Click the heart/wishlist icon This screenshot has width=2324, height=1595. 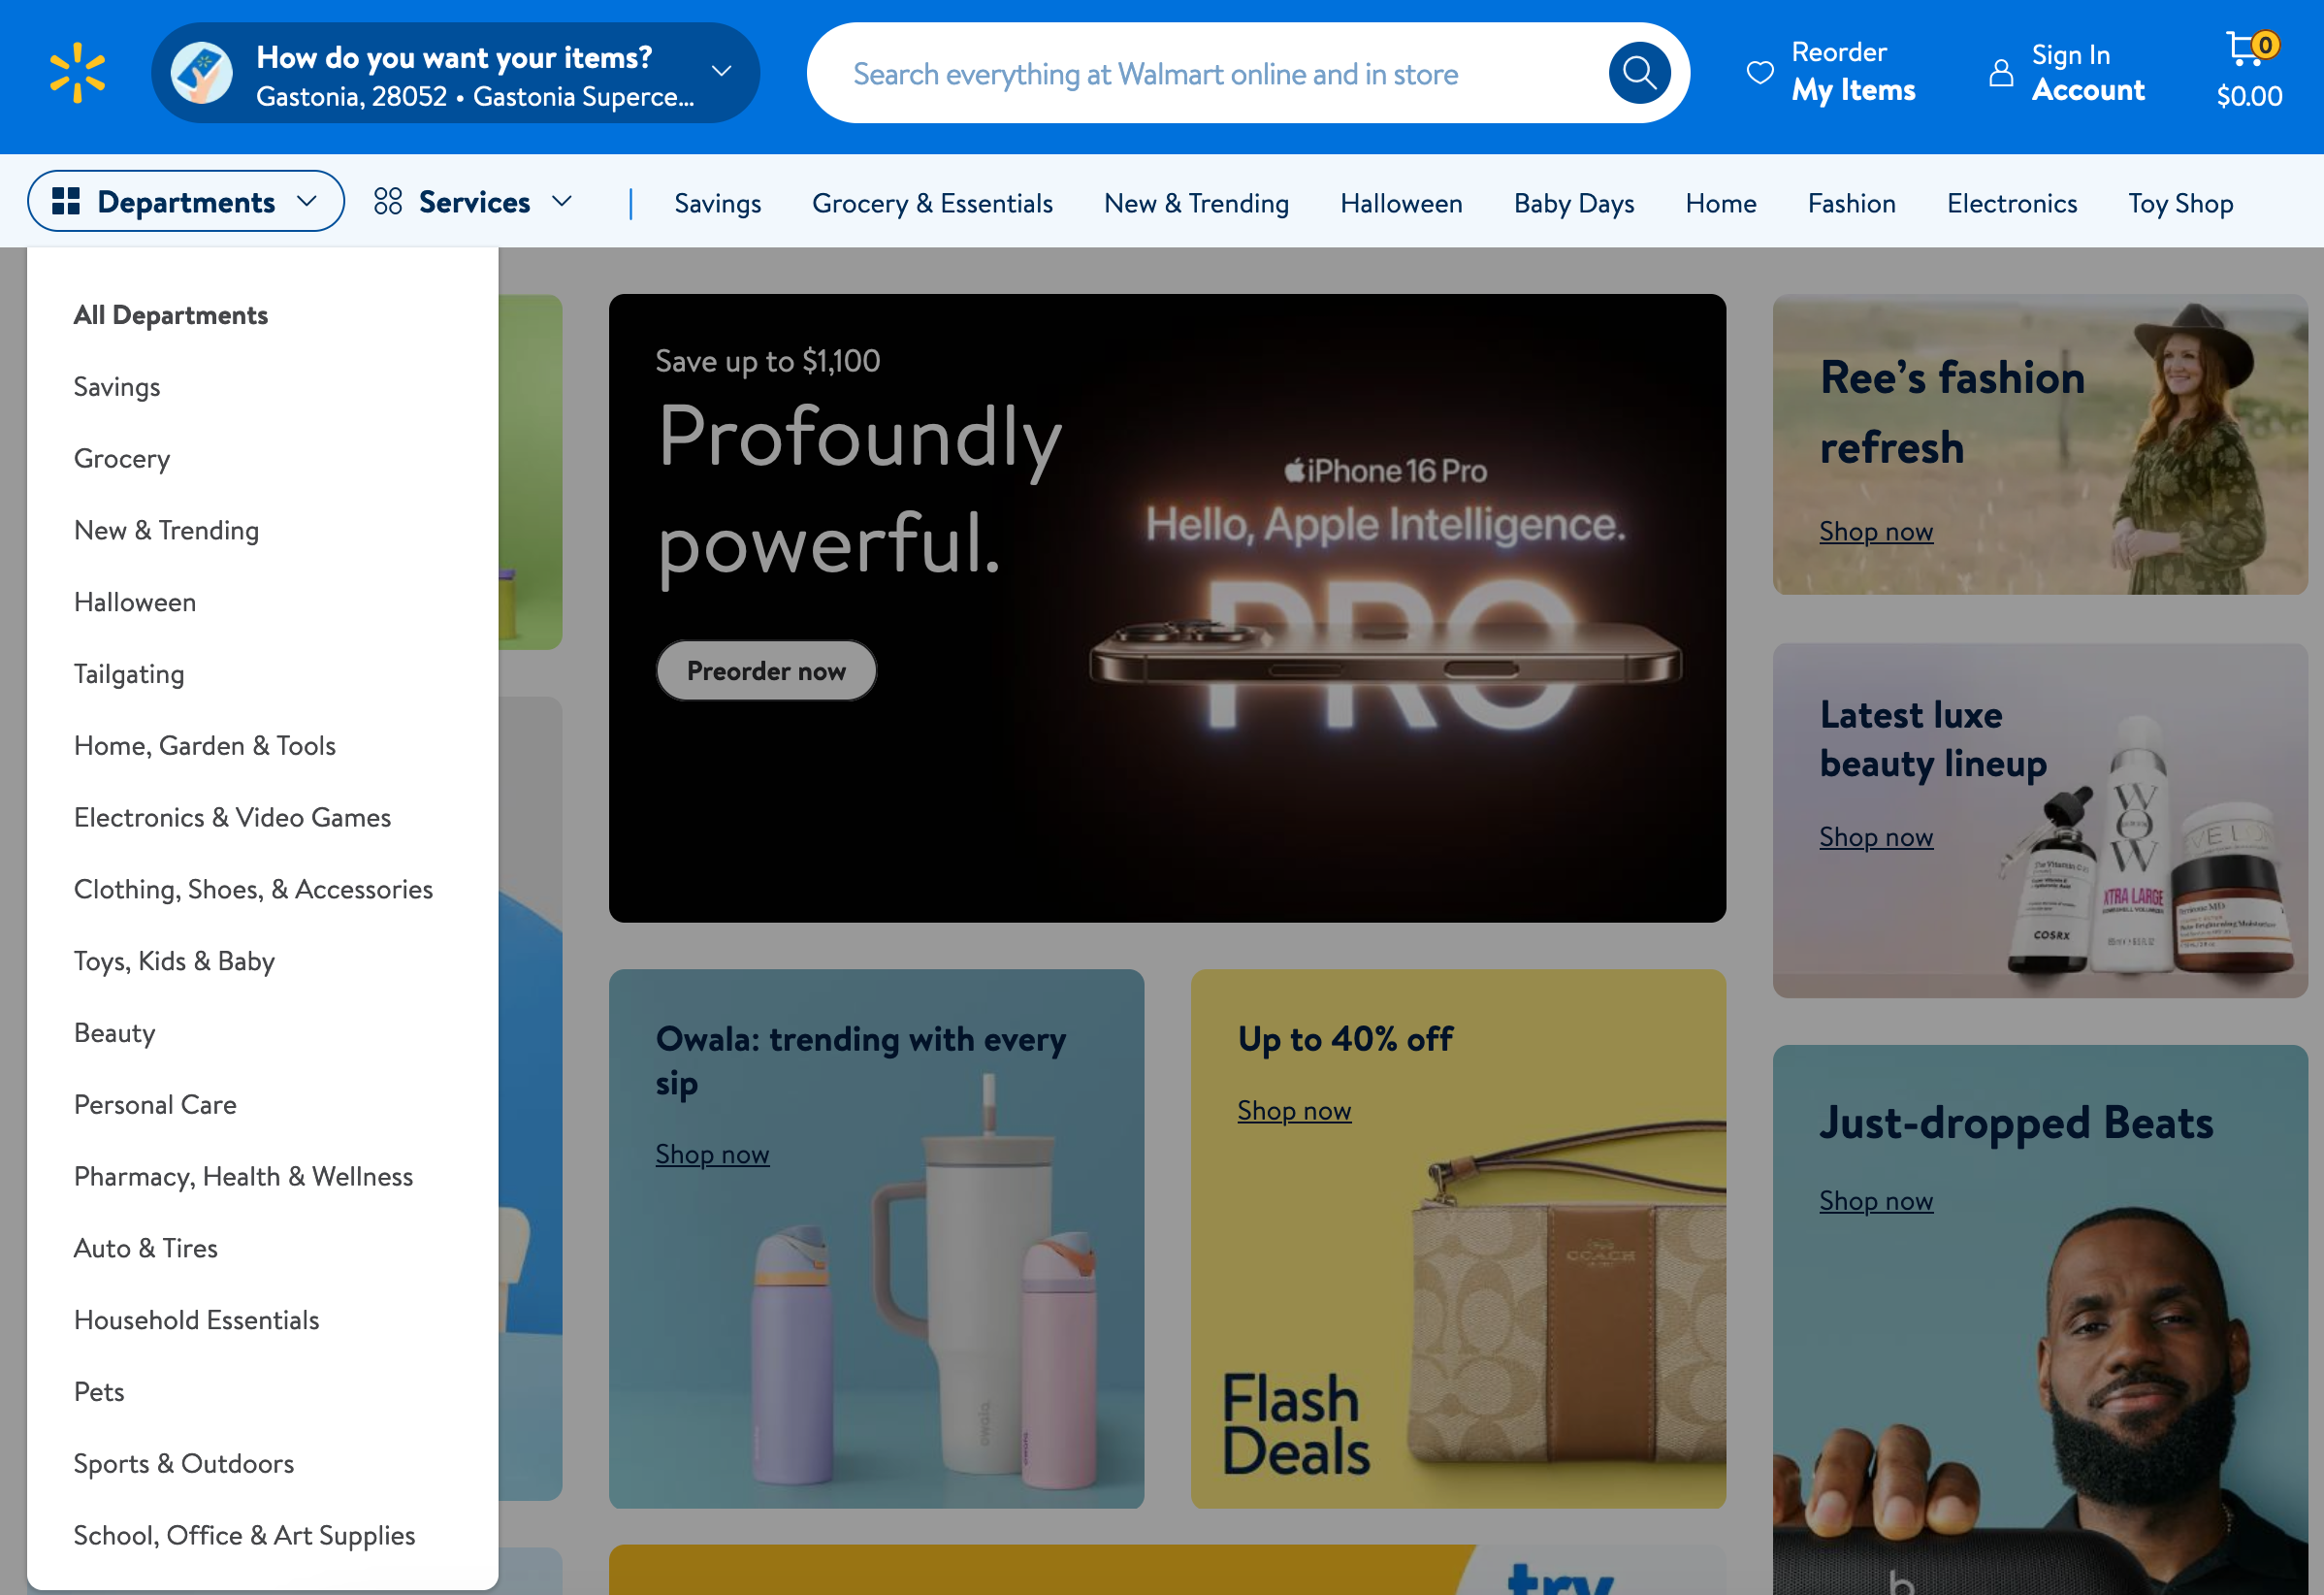pos(1760,73)
